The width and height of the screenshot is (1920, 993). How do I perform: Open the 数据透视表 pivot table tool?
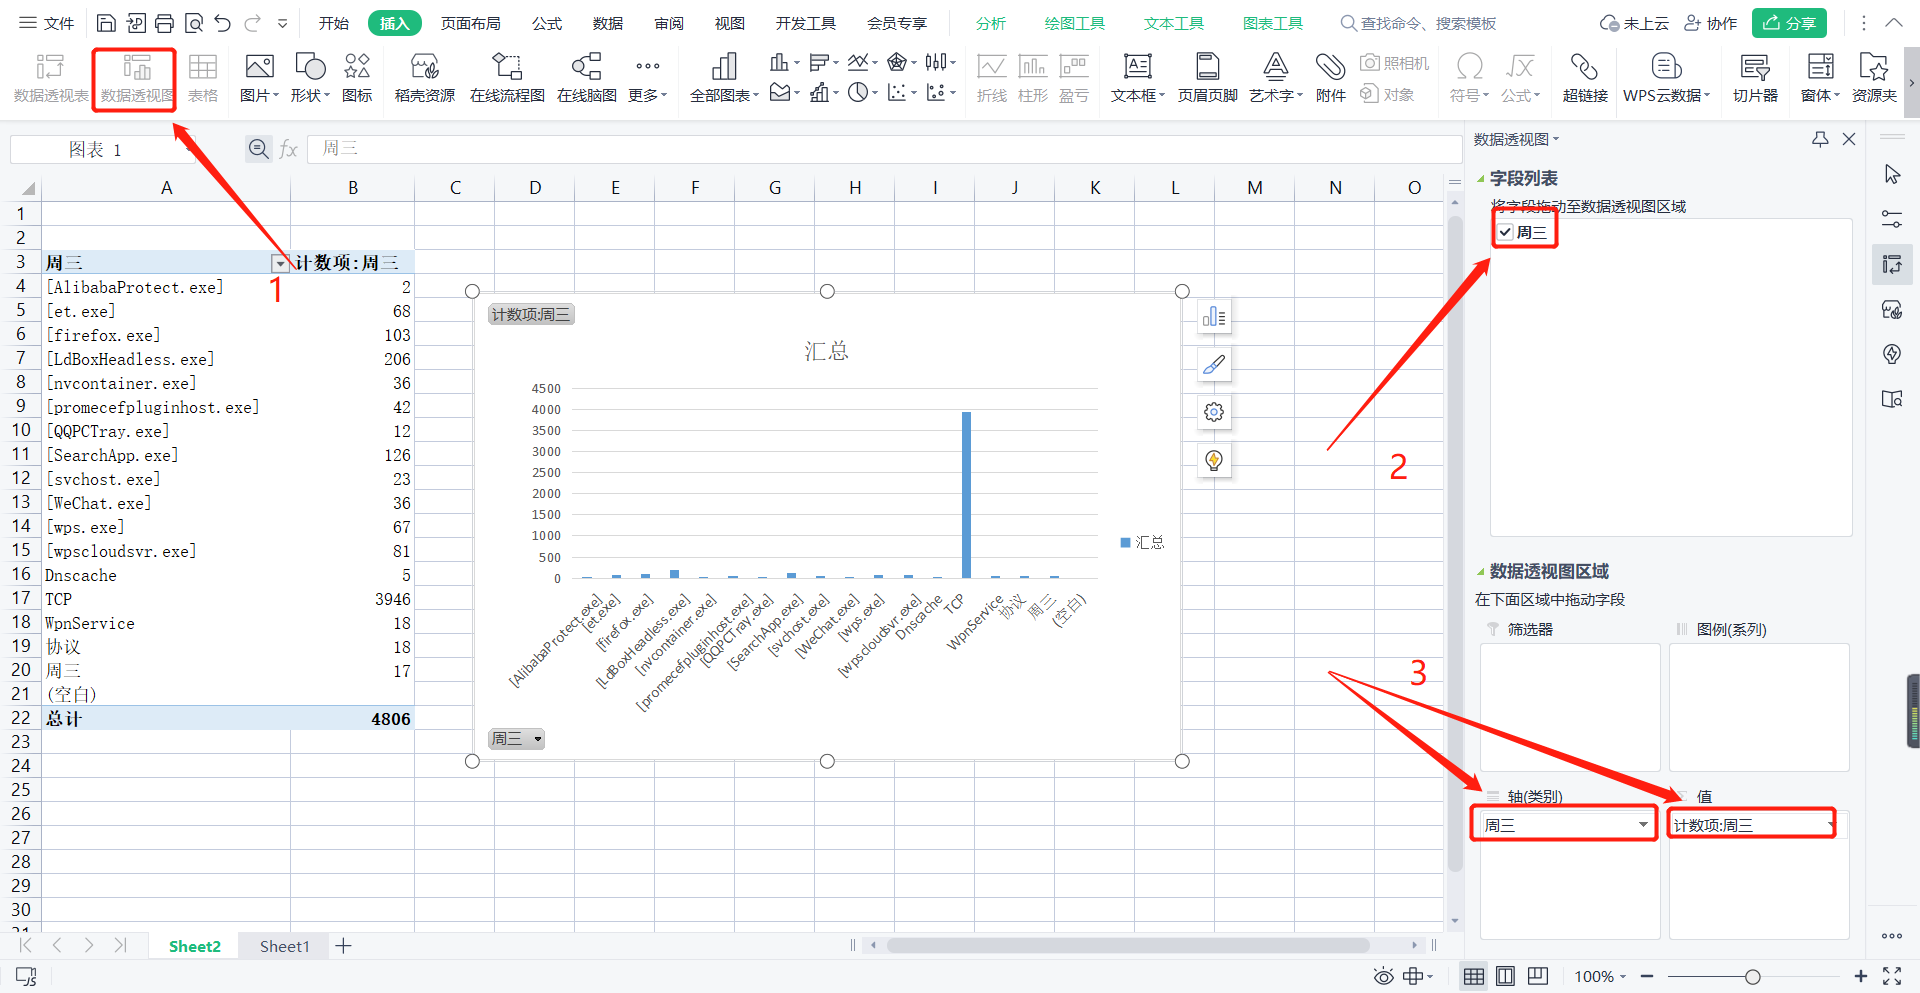tap(50, 78)
